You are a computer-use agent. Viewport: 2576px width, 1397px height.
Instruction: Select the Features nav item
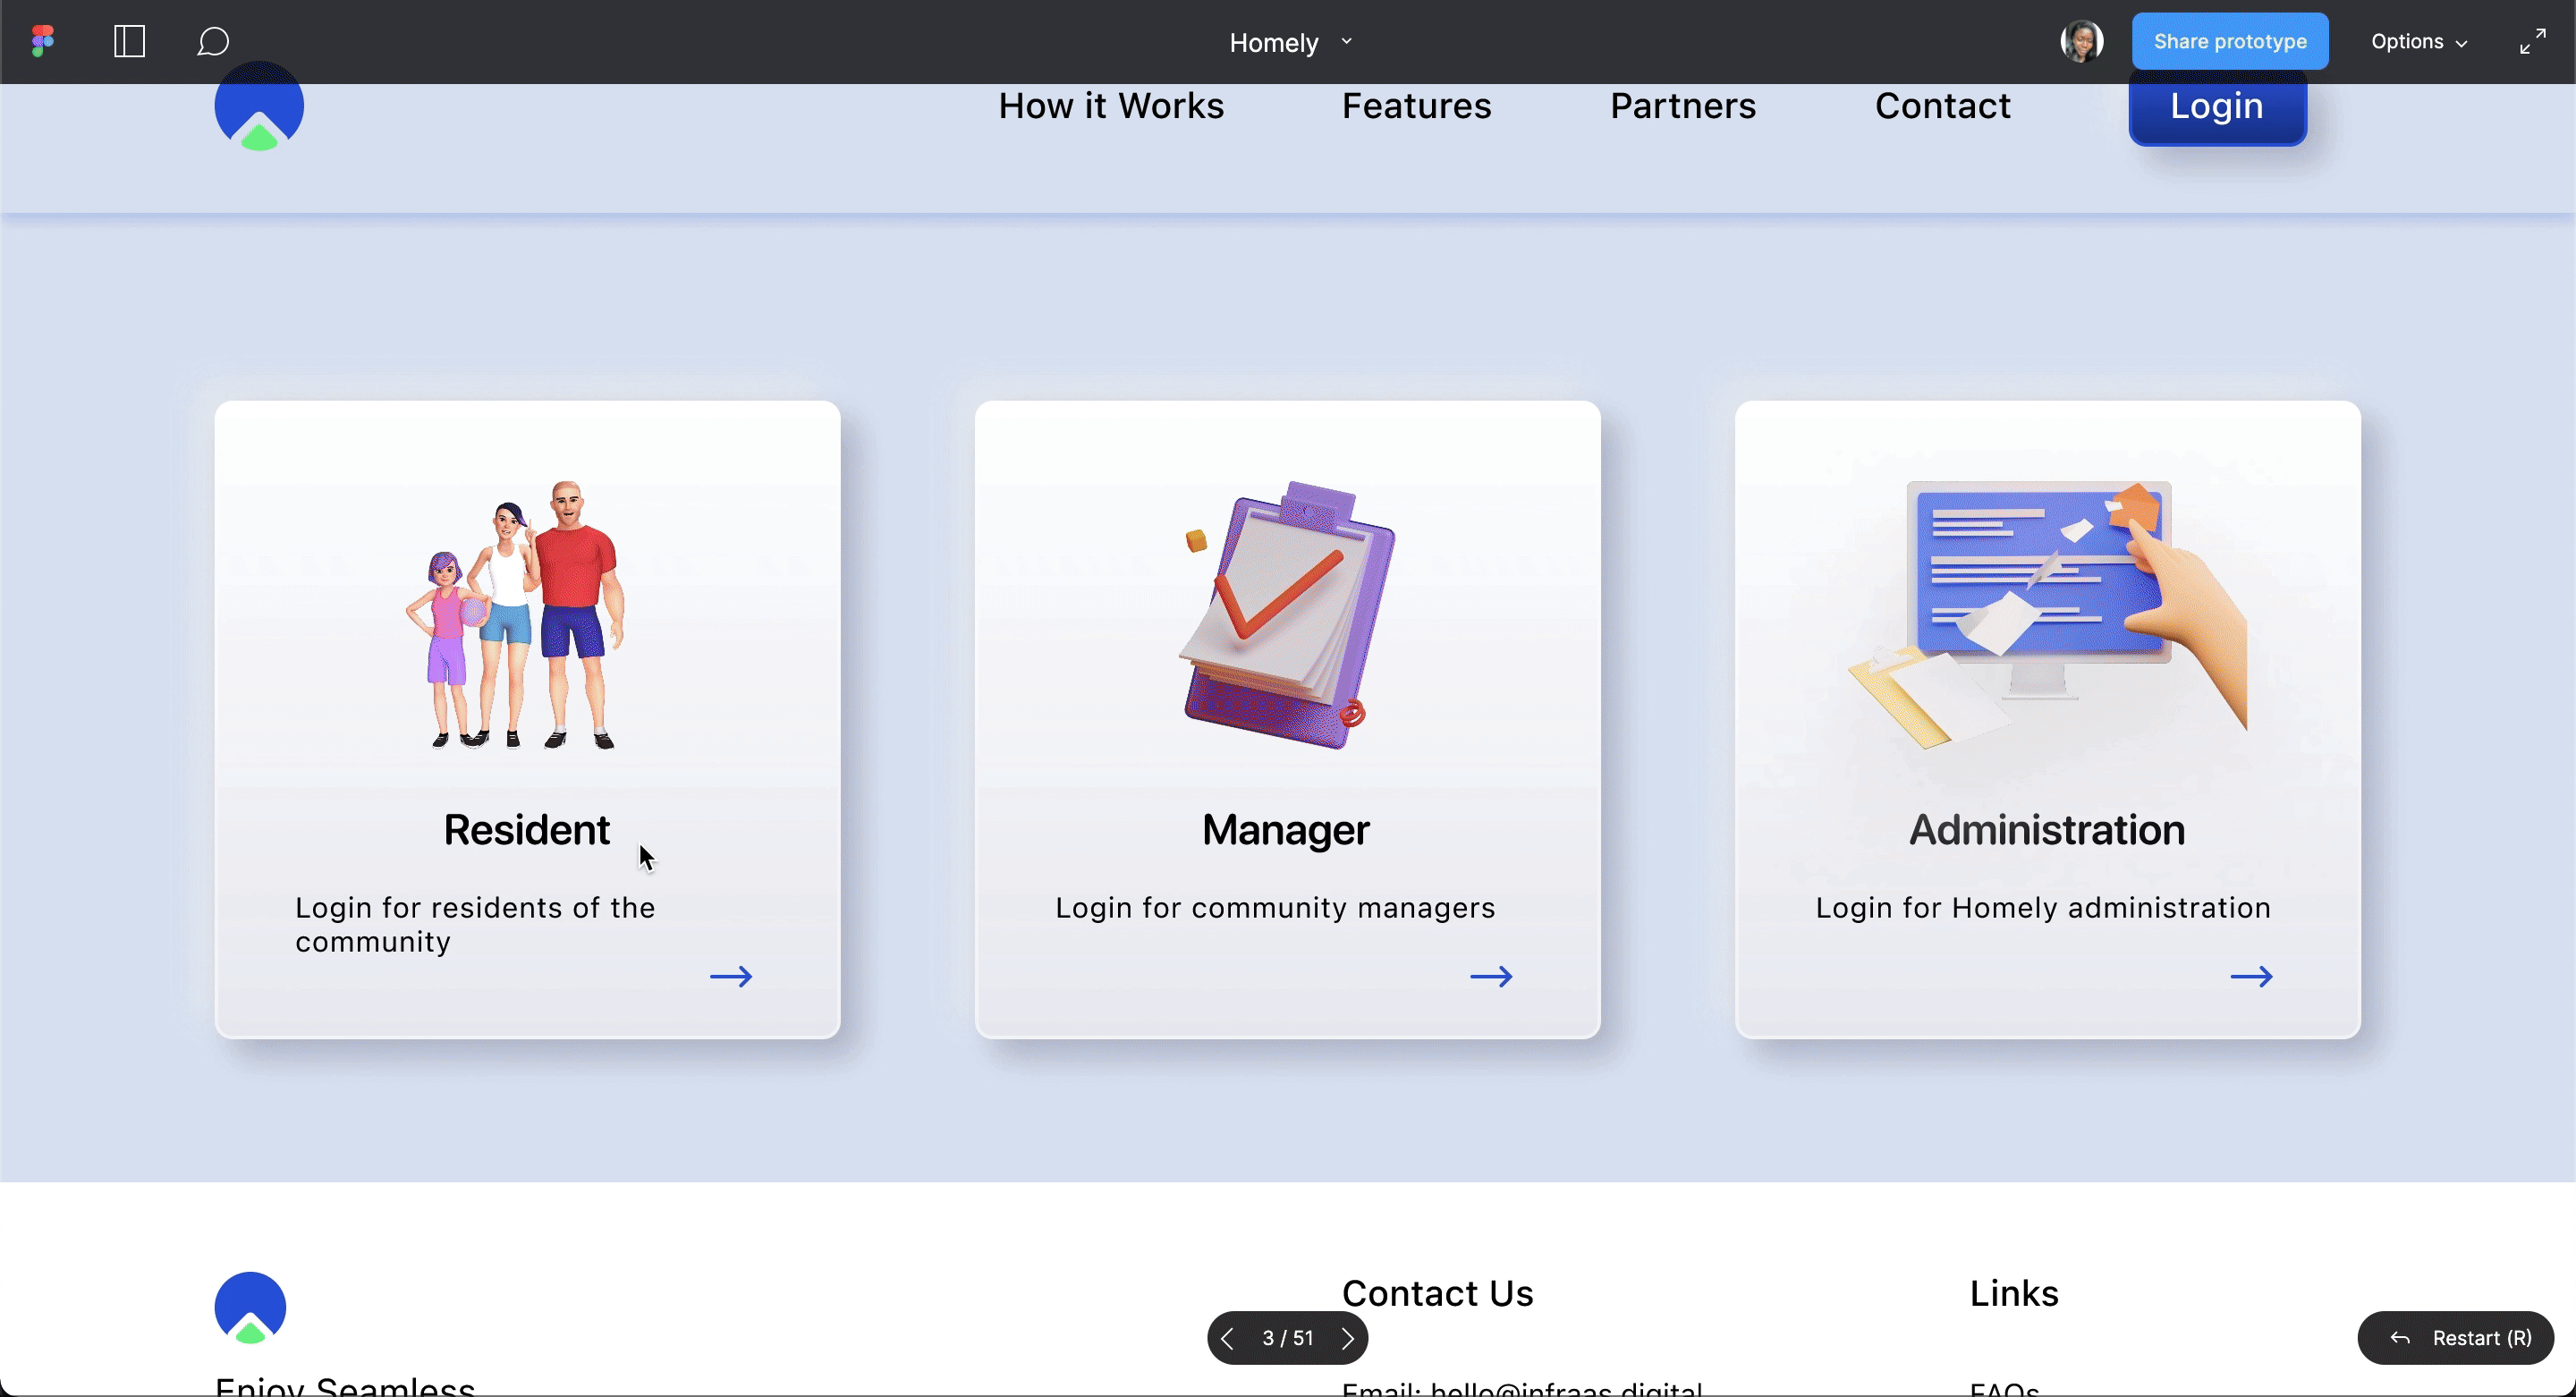click(x=1416, y=106)
